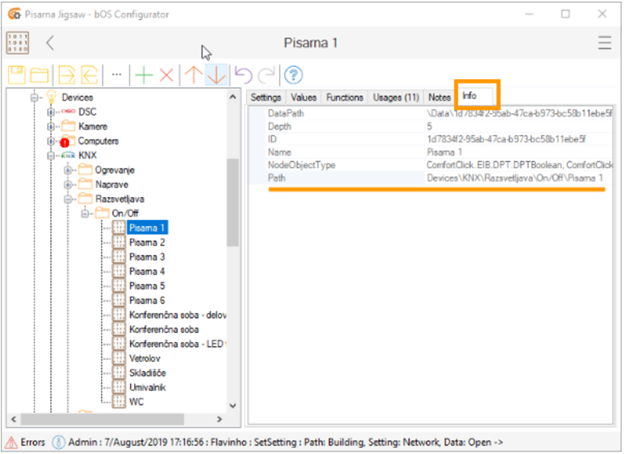624x454 pixels.
Task: Click the back chevron in header
Action: 50,43
